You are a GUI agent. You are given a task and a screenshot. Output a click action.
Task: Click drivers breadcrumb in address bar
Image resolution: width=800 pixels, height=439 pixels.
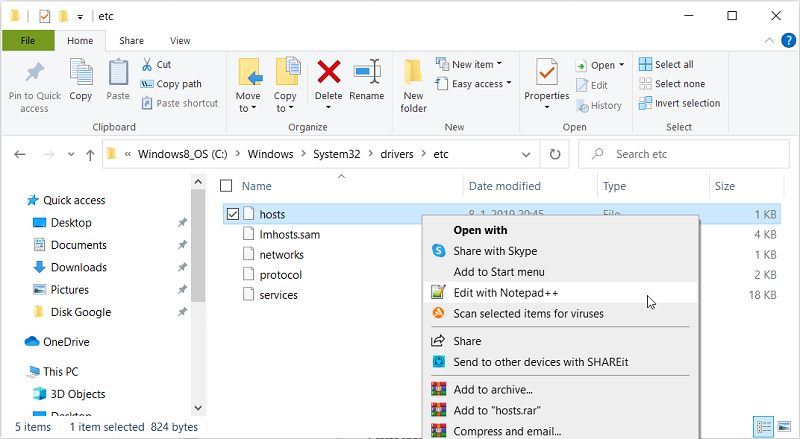coord(397,154)
